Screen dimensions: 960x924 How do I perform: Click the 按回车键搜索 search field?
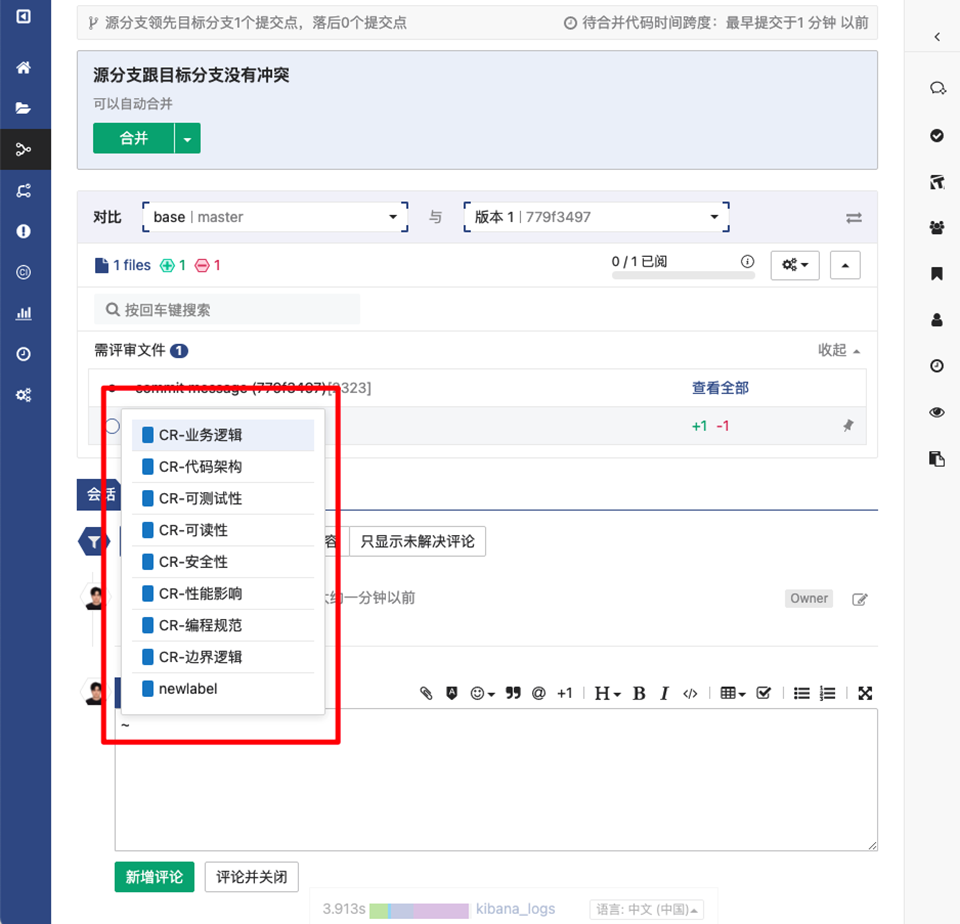click(227, 310)
